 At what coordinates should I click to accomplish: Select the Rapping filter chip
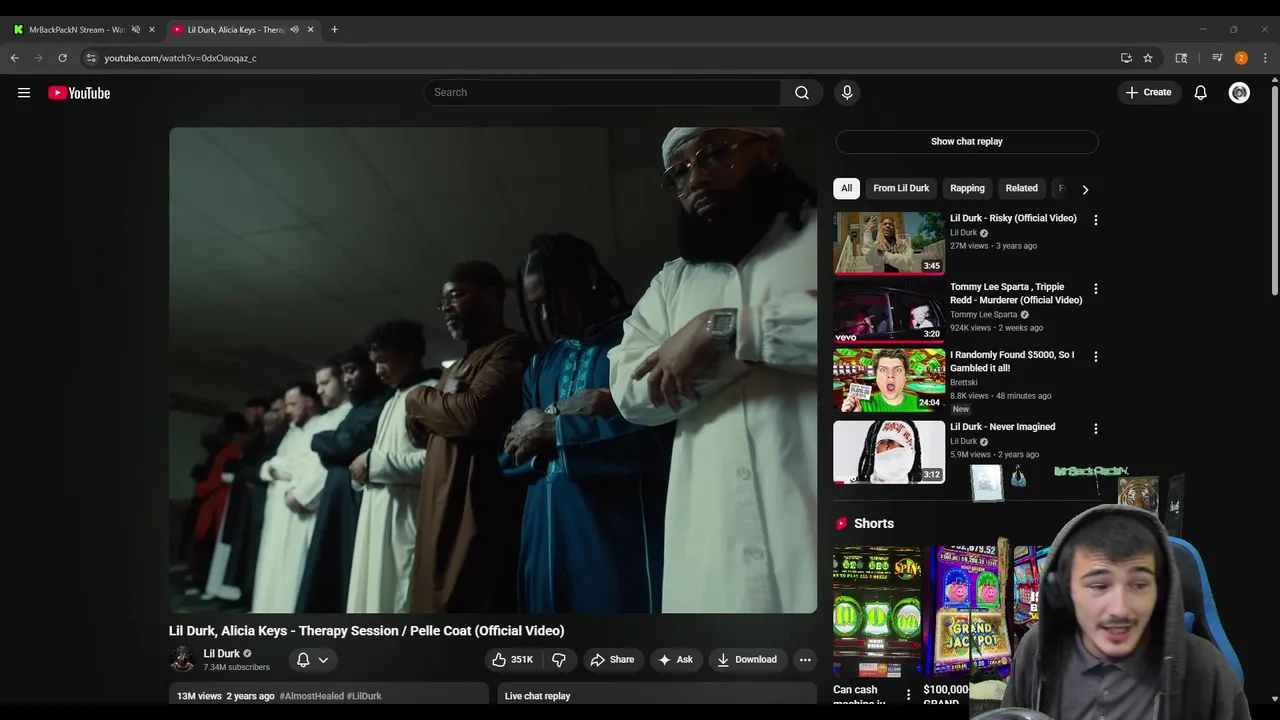967,188
